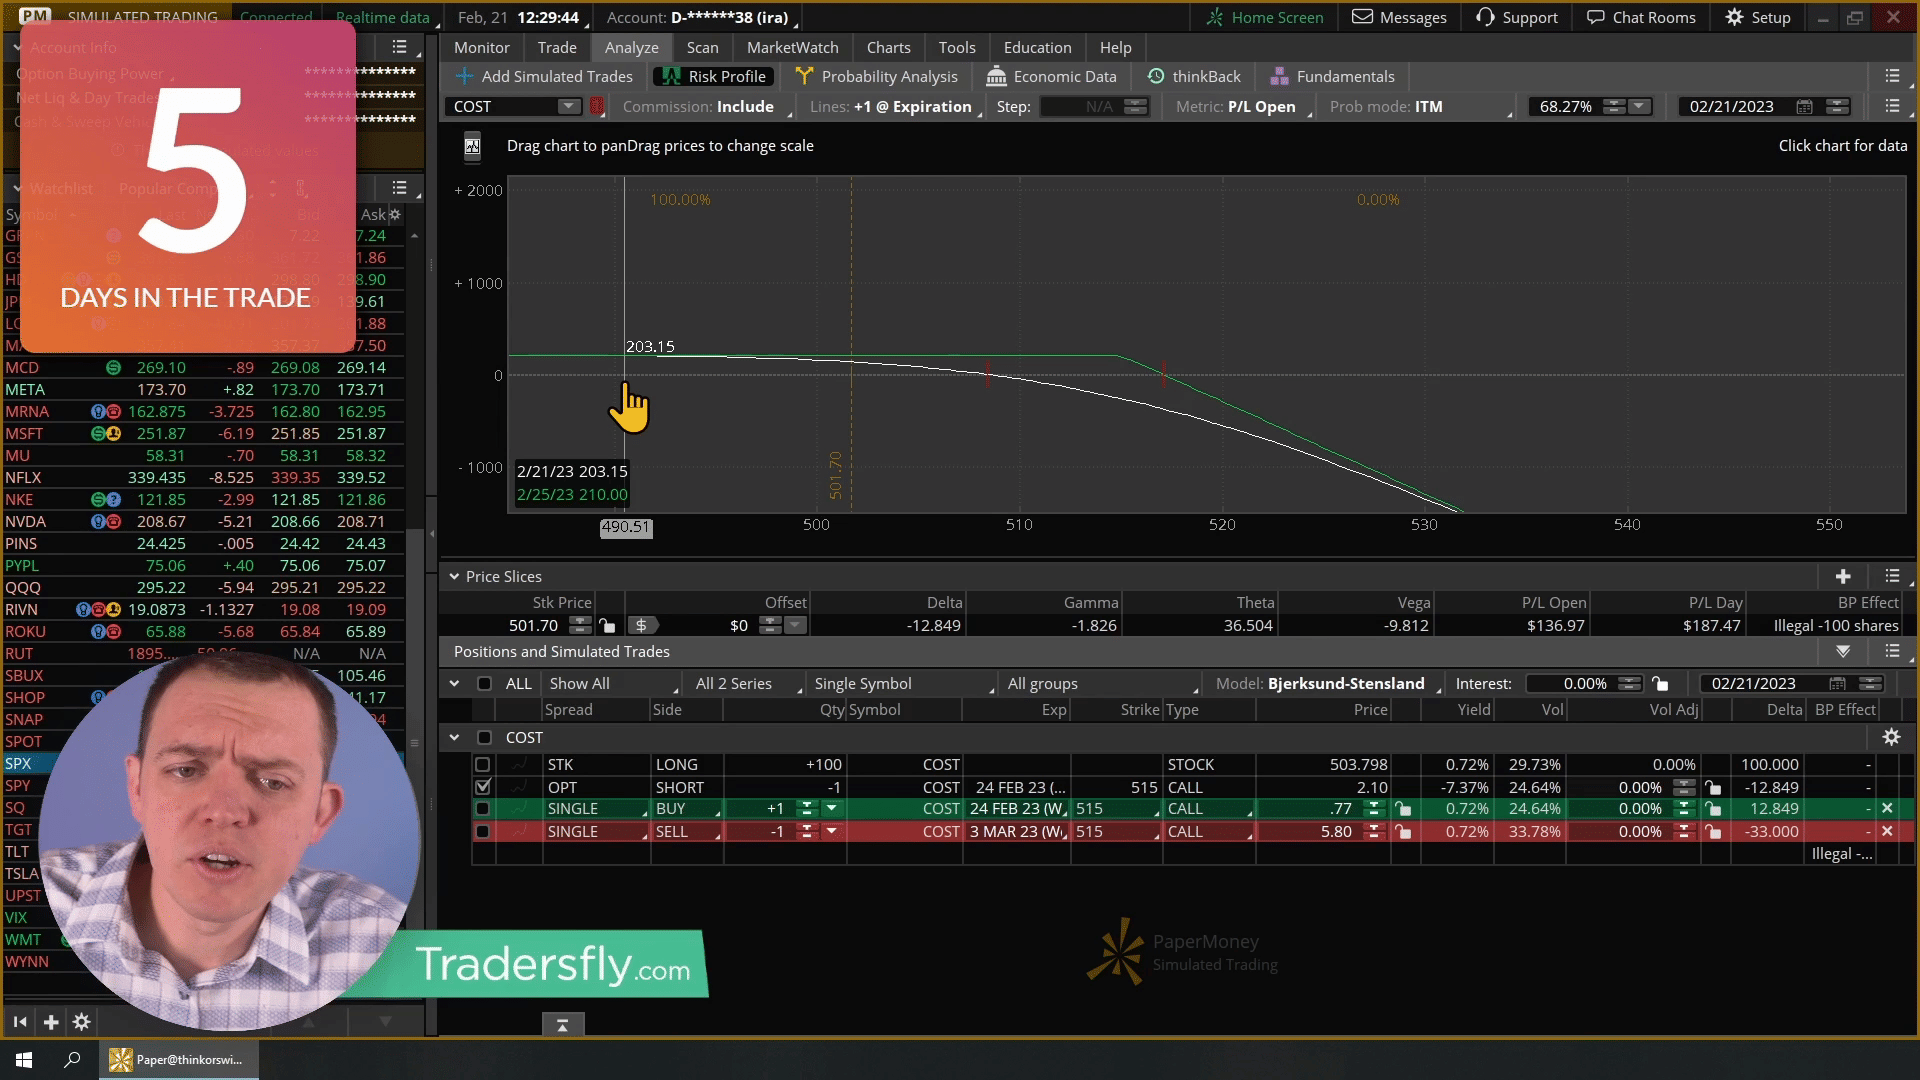Switch to the MarketWatch tab
The image size is (1920, 1080).
(x=792, y=47)
